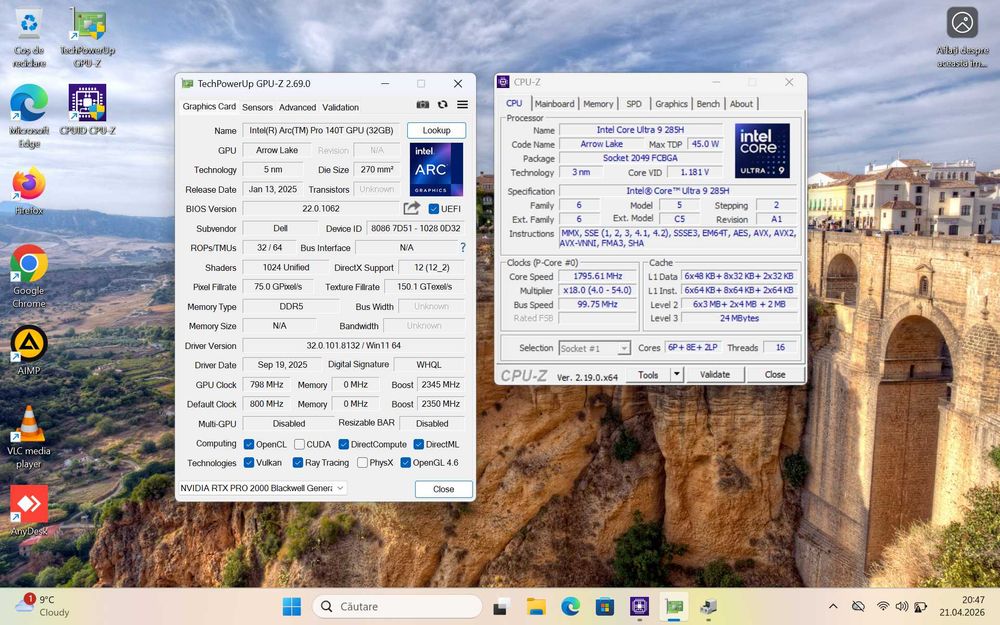Image resolution: width=1000 pixels, height=625 pixels.
Task: Click the BIOS export share icon
Action: [411, 209]
